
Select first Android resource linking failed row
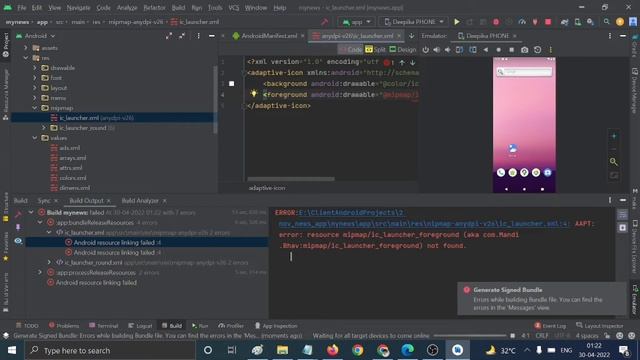coord(147,242)
